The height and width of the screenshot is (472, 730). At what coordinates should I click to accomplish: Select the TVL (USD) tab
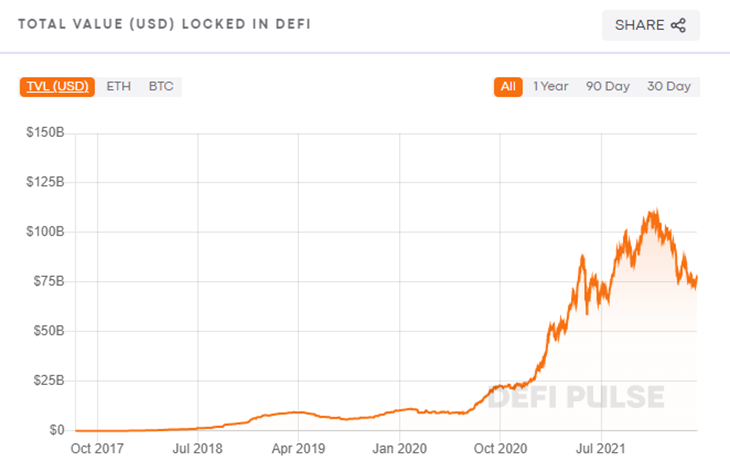coord(57,87)
